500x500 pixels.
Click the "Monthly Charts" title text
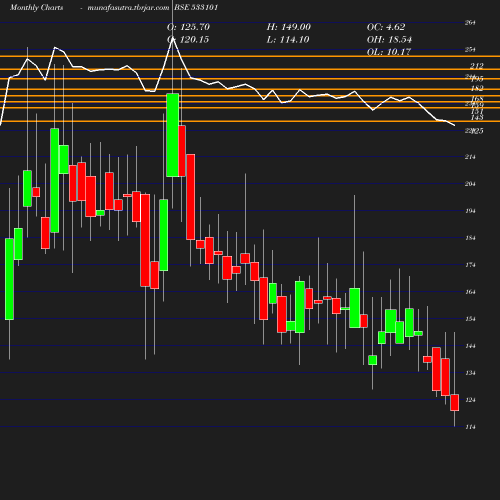click(36, 7)
